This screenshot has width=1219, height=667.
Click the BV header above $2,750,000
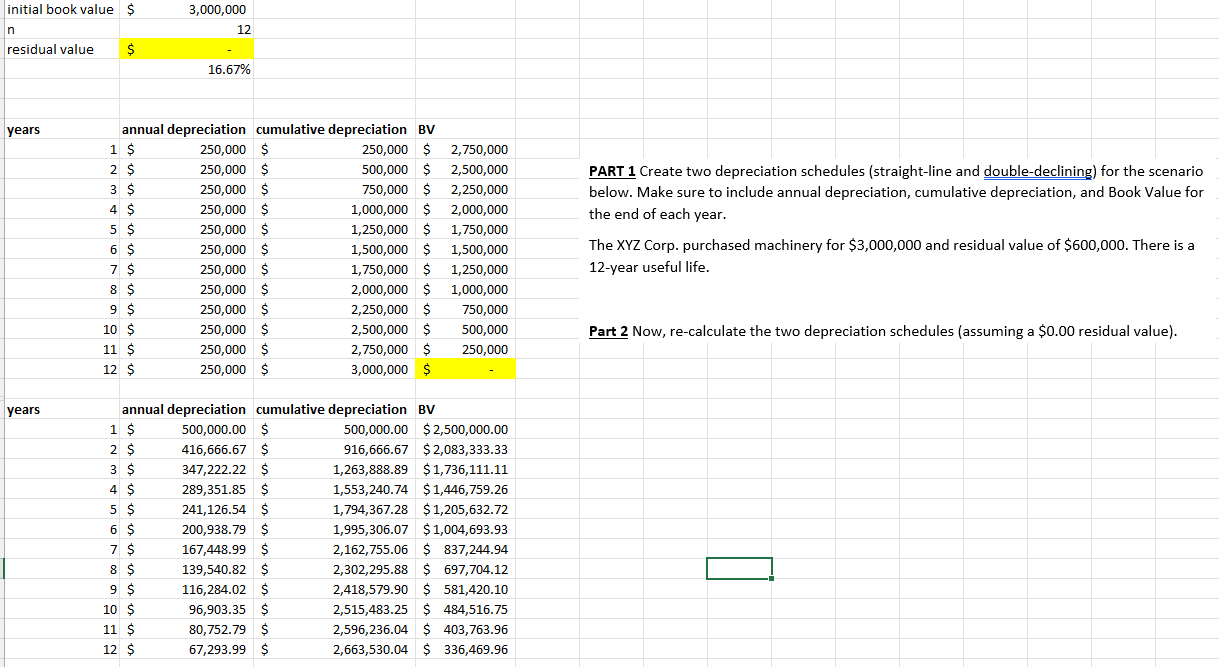tap(423, 129)
